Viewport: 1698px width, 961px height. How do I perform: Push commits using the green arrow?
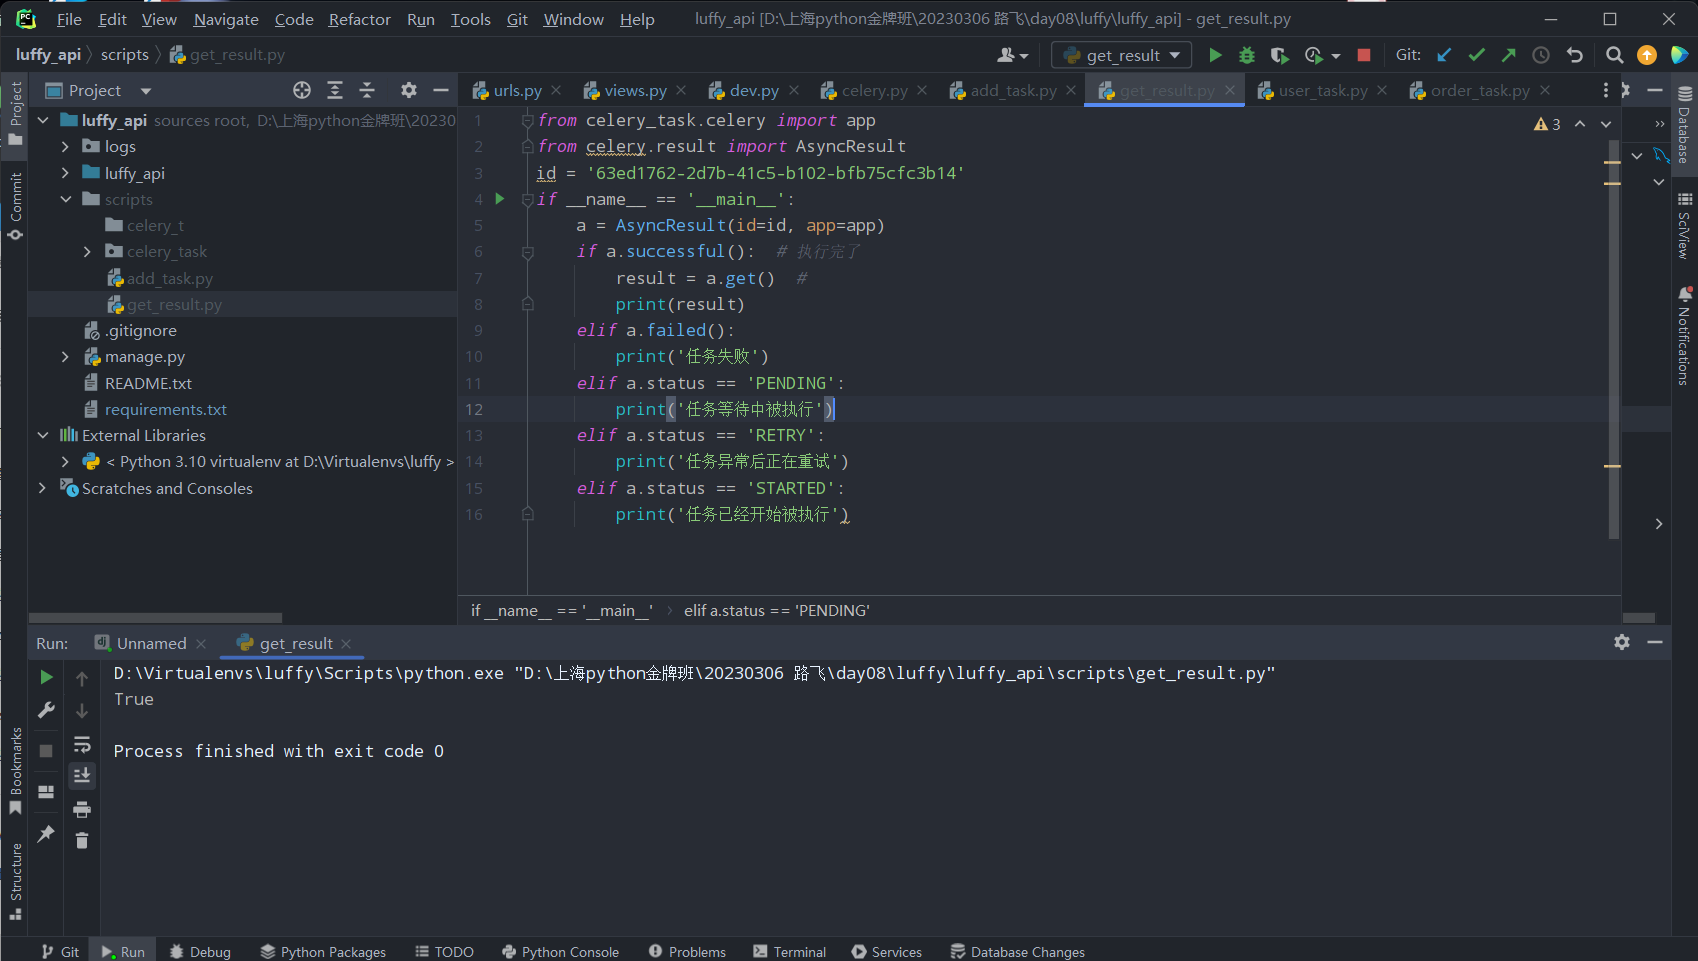[x=1508, y=55]
